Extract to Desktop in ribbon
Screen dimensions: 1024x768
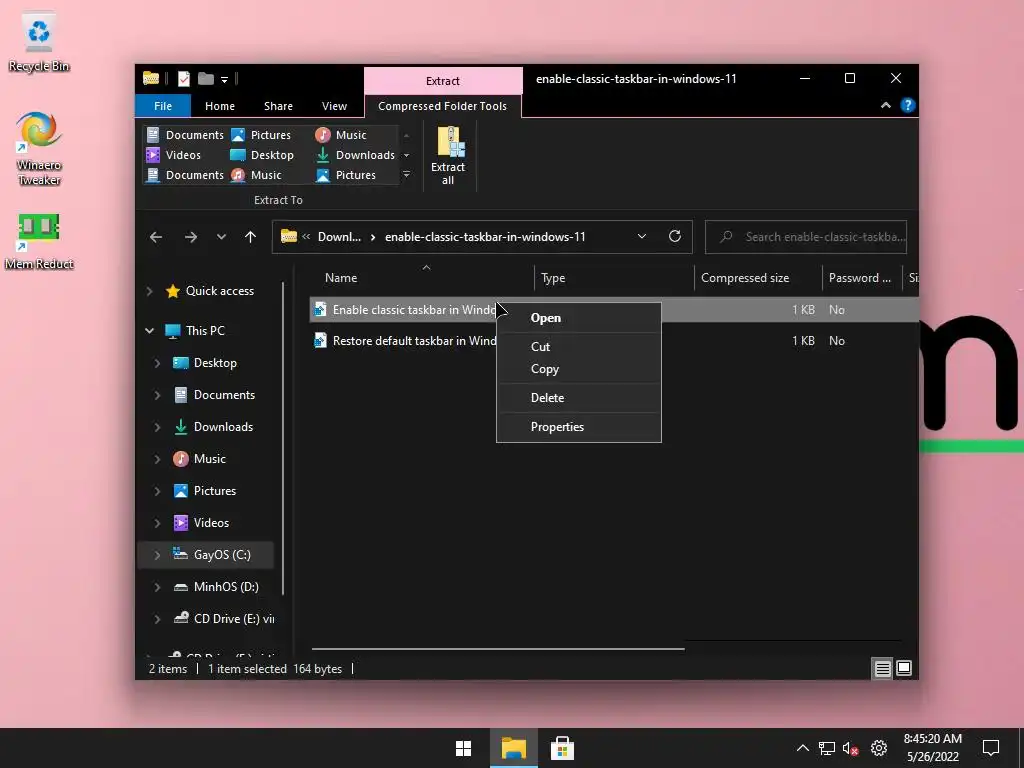pos(263,155)
